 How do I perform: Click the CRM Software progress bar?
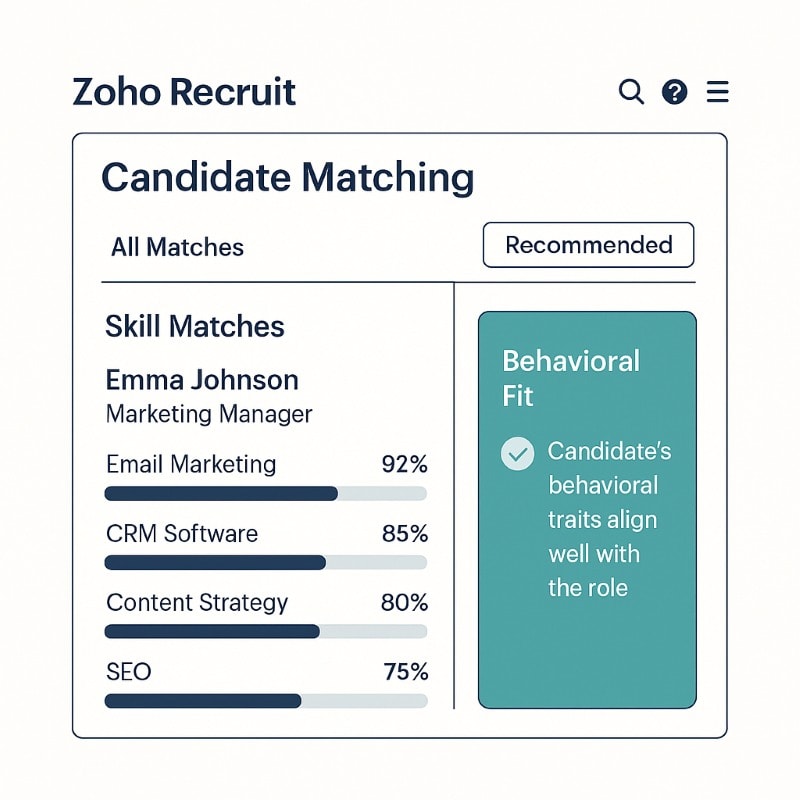pos(265,562)
